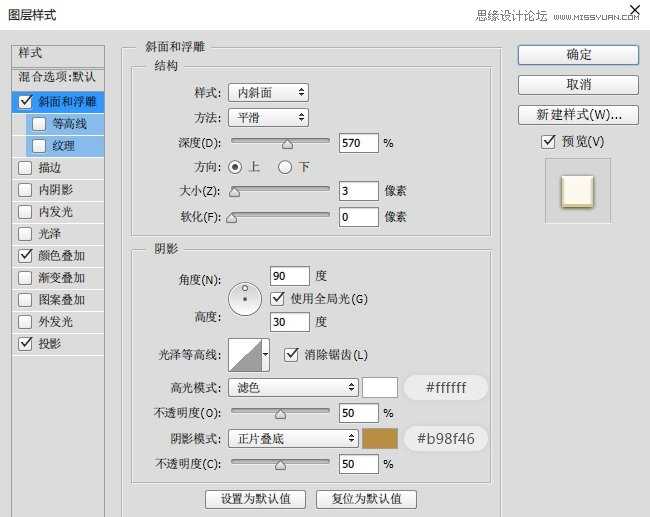Uncheck the 投影 (Drop Shadow) effect
The height and width of the screenshot is (517, 650).
pyautogui.click(x=25, y=344)
